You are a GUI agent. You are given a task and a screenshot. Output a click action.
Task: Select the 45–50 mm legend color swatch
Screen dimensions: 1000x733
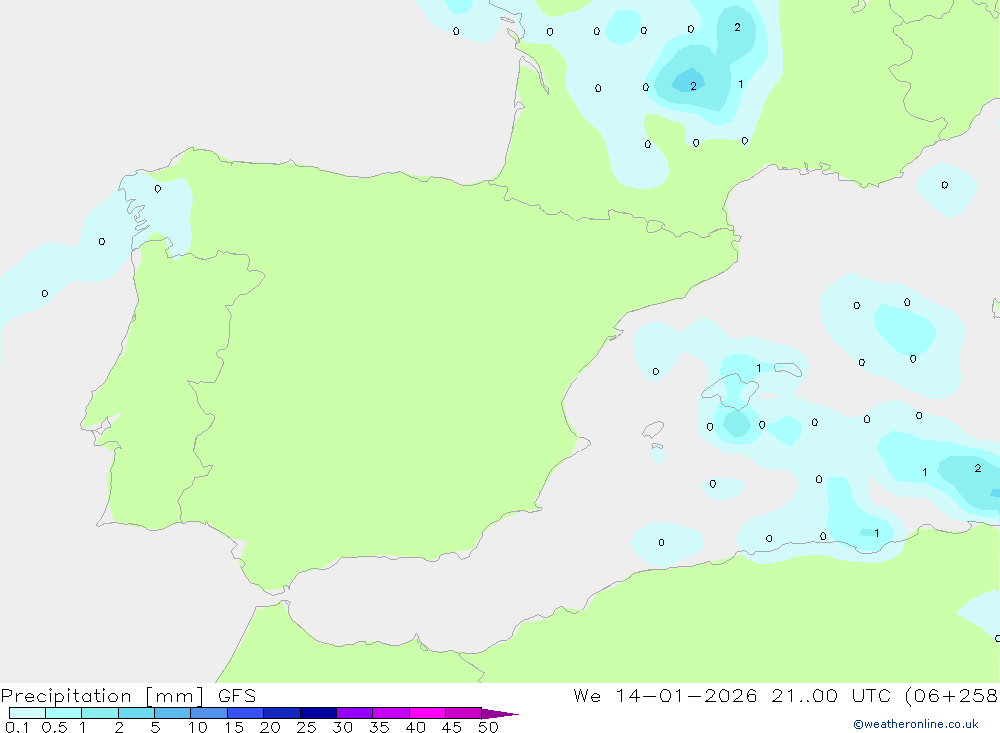click(463, 713)
